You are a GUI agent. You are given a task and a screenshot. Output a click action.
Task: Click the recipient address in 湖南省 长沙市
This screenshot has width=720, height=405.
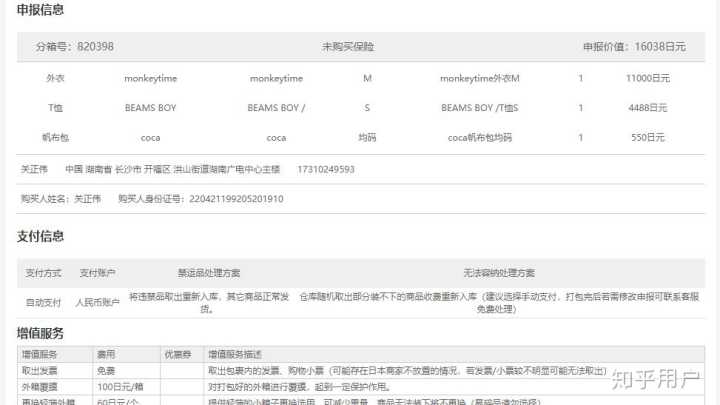(x=172, y=169)
